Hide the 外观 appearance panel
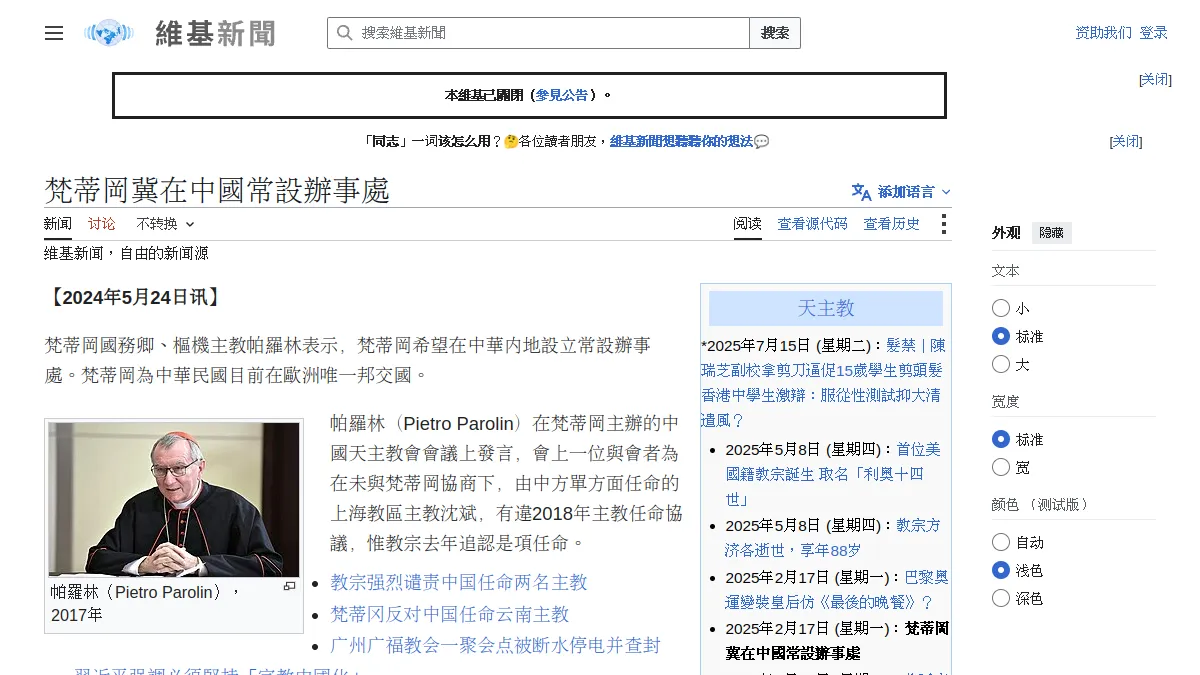 click(x=1052, y=233)
